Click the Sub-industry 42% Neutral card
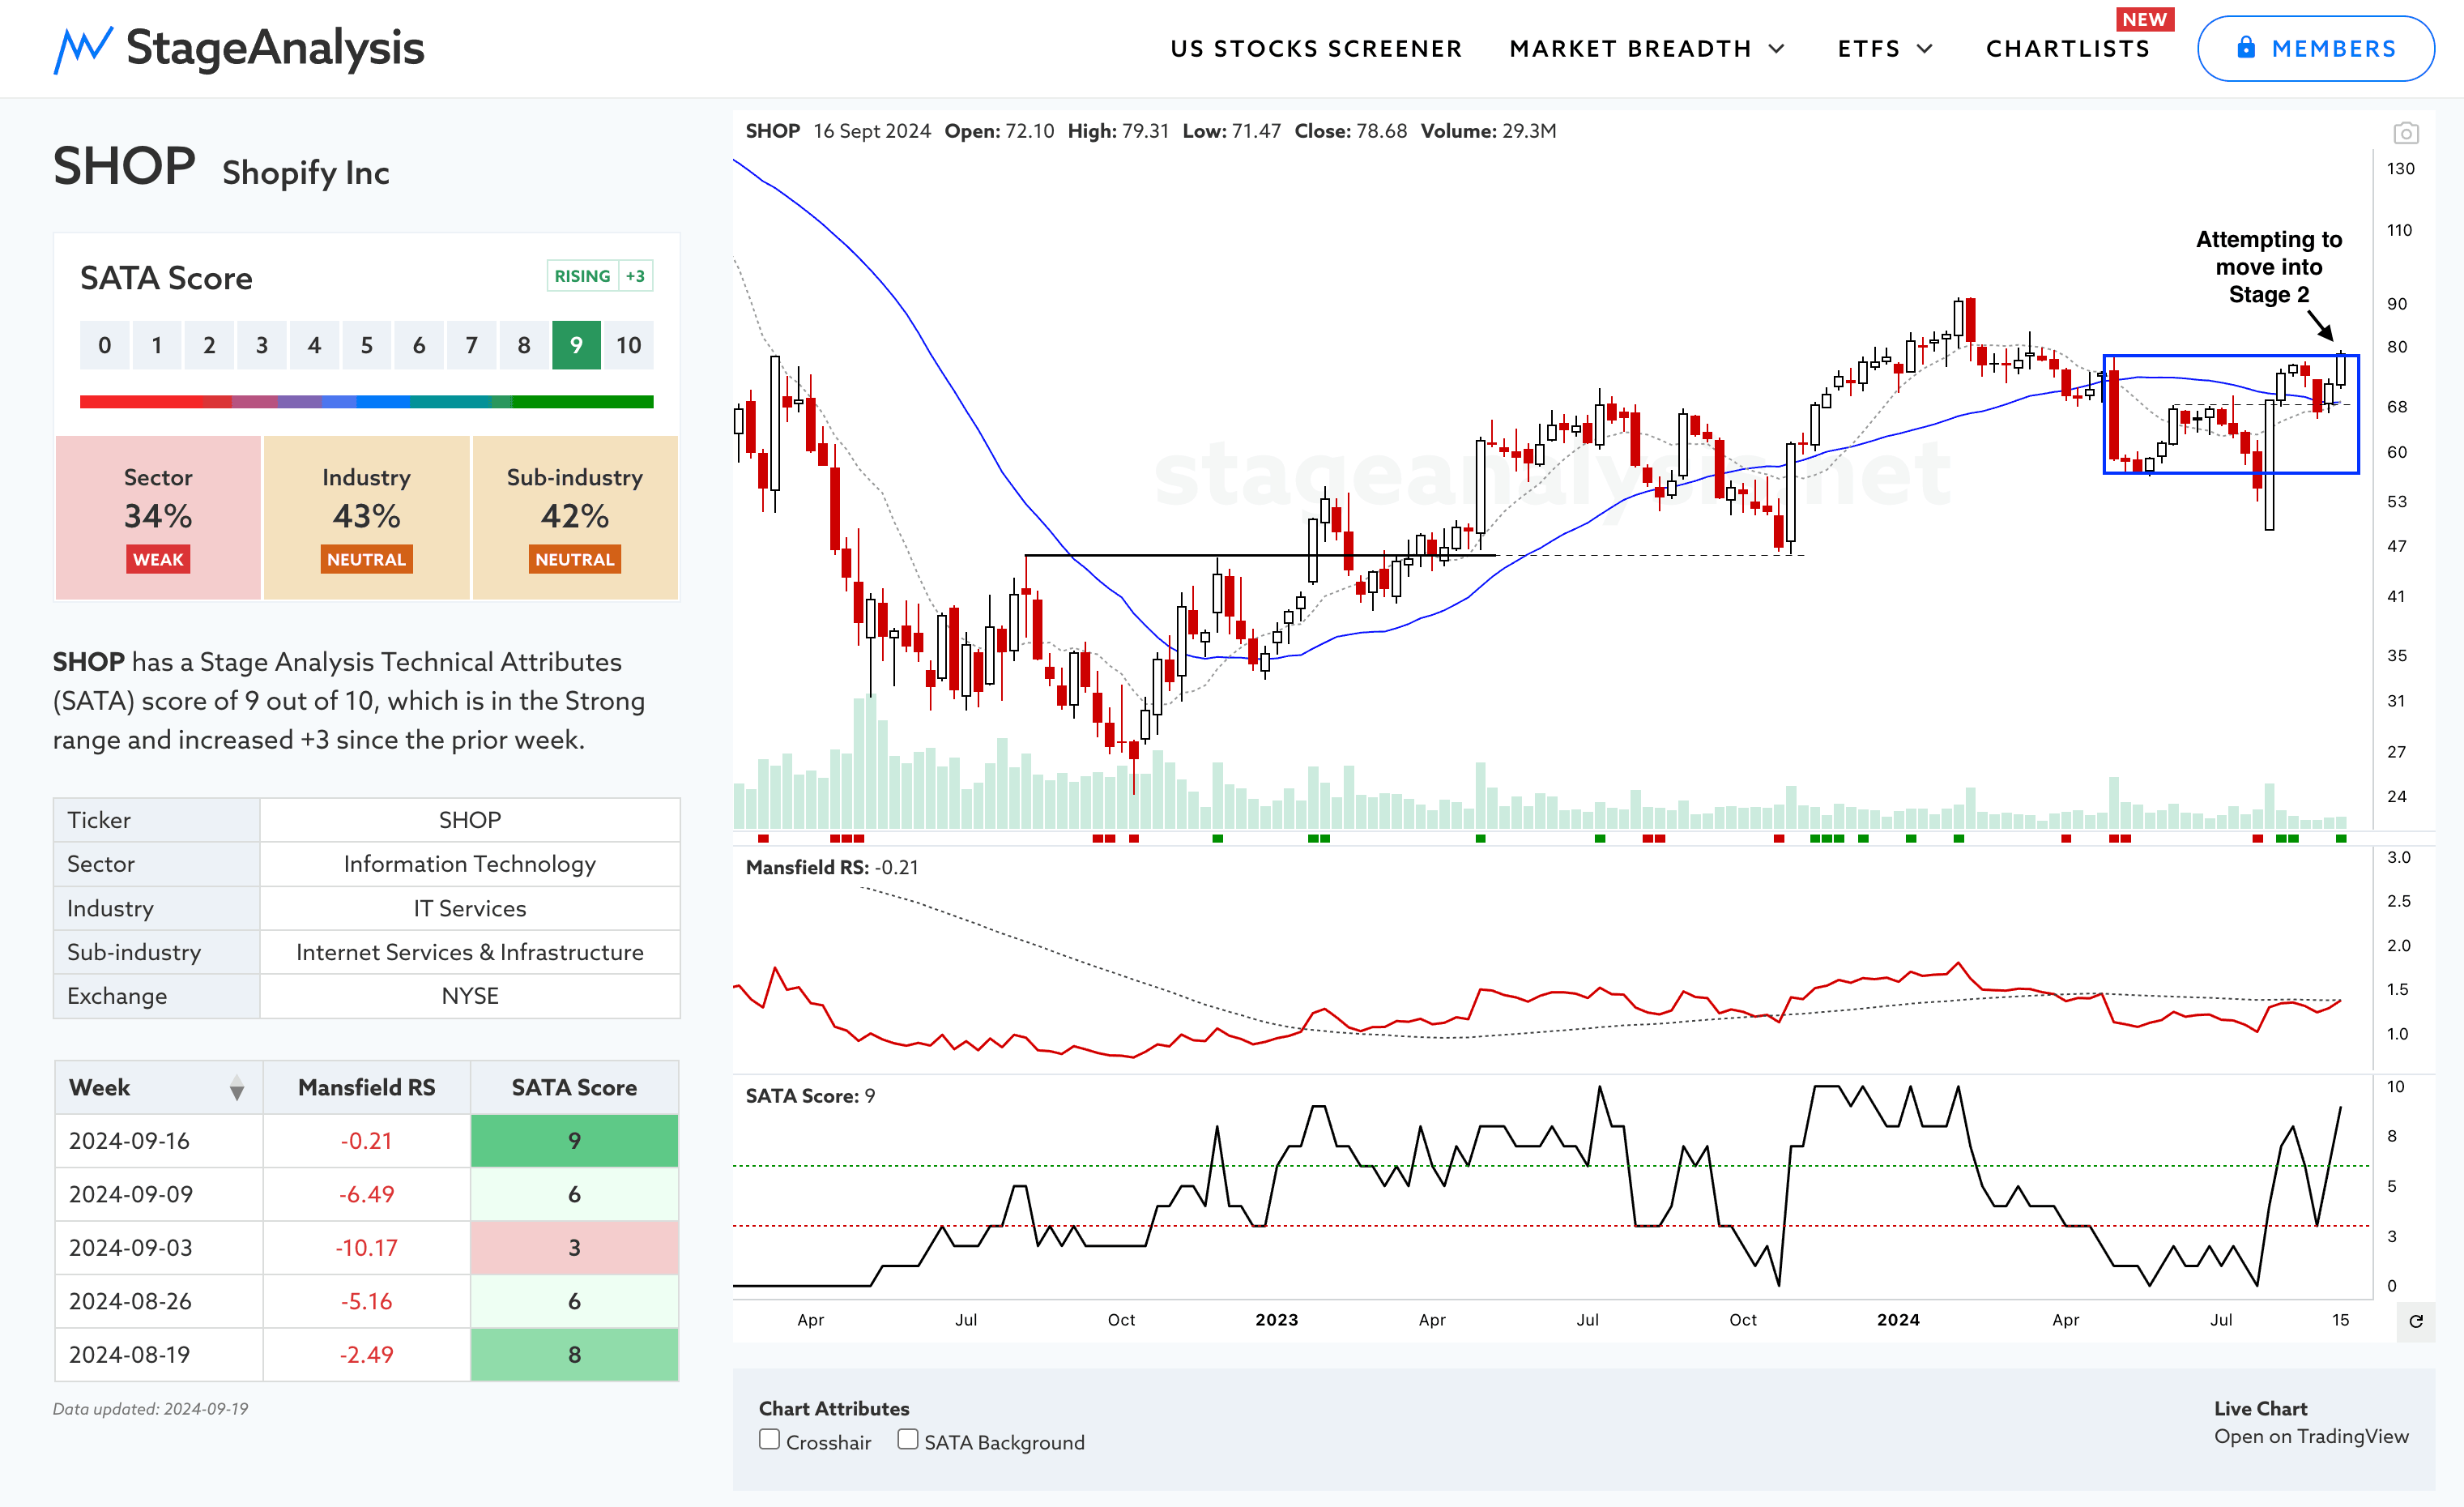 pyautogui.click(x=575, y=517)
